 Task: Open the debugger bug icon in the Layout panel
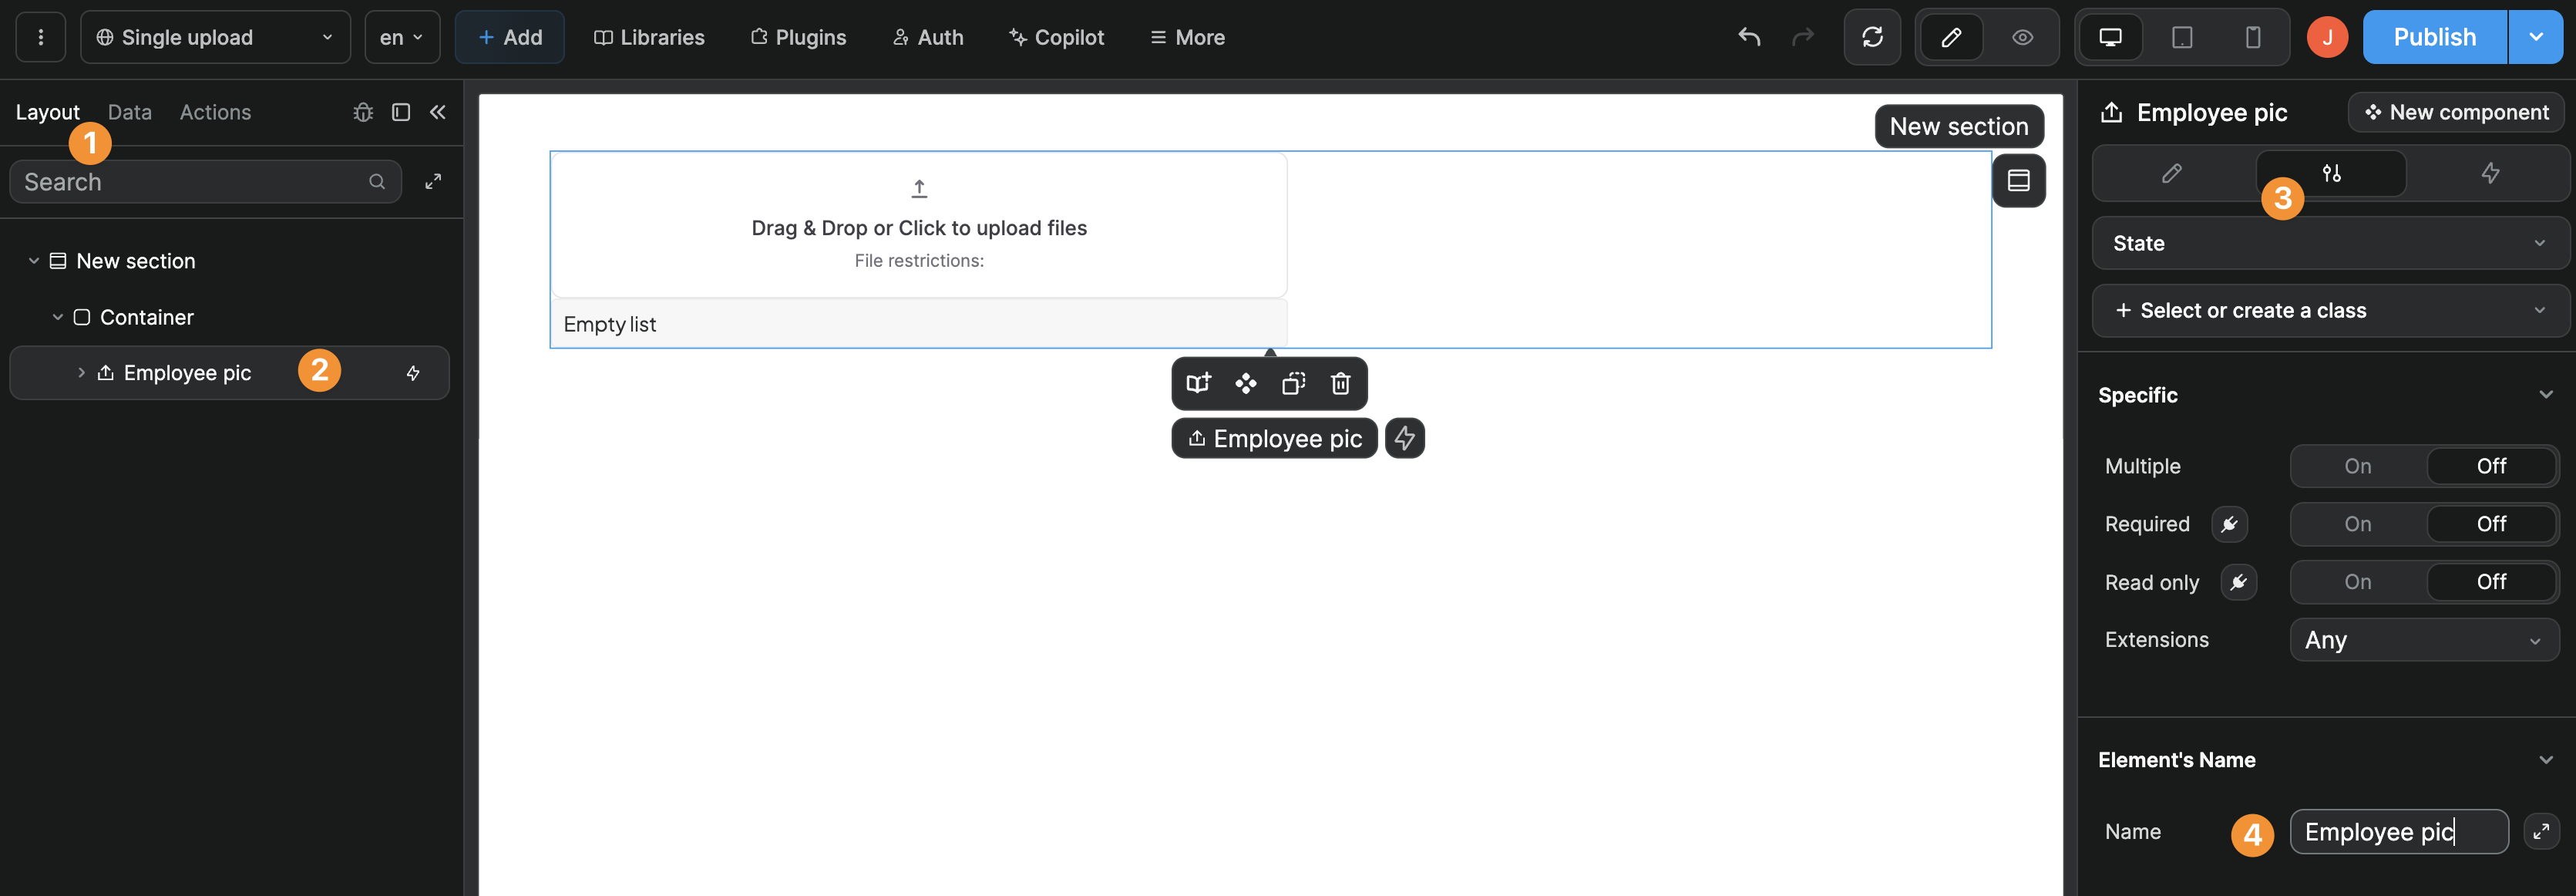(x=363, y=112)
